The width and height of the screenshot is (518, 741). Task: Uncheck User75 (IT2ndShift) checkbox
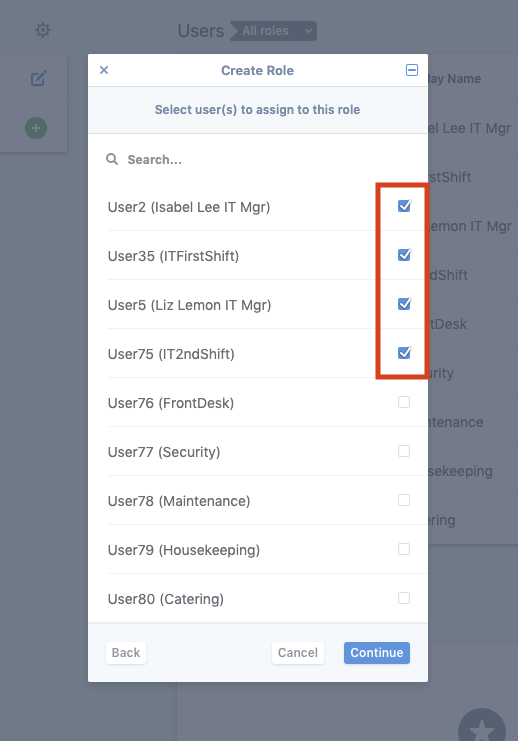click(x=404, y=353)
